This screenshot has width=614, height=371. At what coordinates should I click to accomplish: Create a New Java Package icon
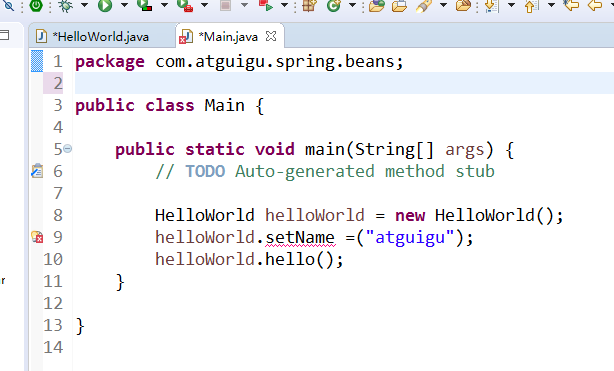[309, 5]
